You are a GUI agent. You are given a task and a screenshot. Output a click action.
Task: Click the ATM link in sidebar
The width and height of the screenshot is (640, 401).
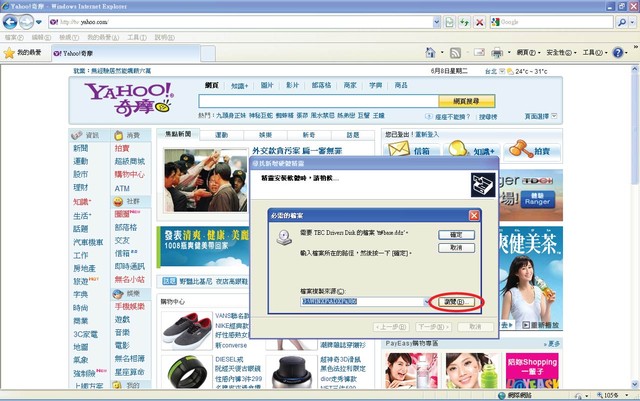point(122,188)
